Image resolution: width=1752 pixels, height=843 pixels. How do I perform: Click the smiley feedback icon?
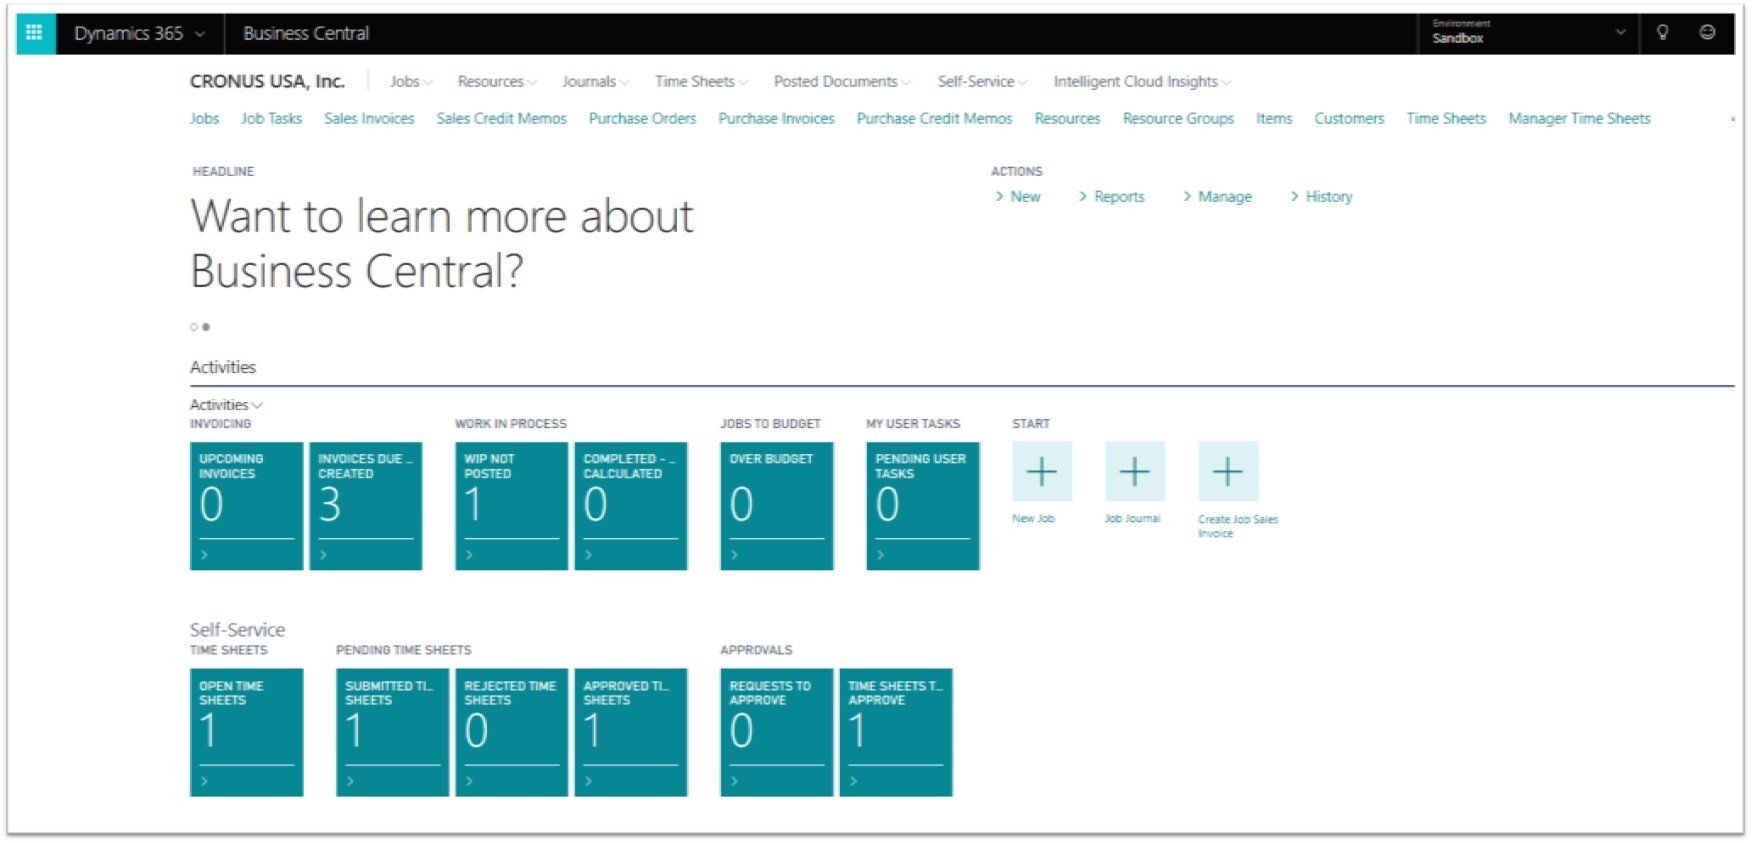pyautogui.click(x=1707, y=32)
